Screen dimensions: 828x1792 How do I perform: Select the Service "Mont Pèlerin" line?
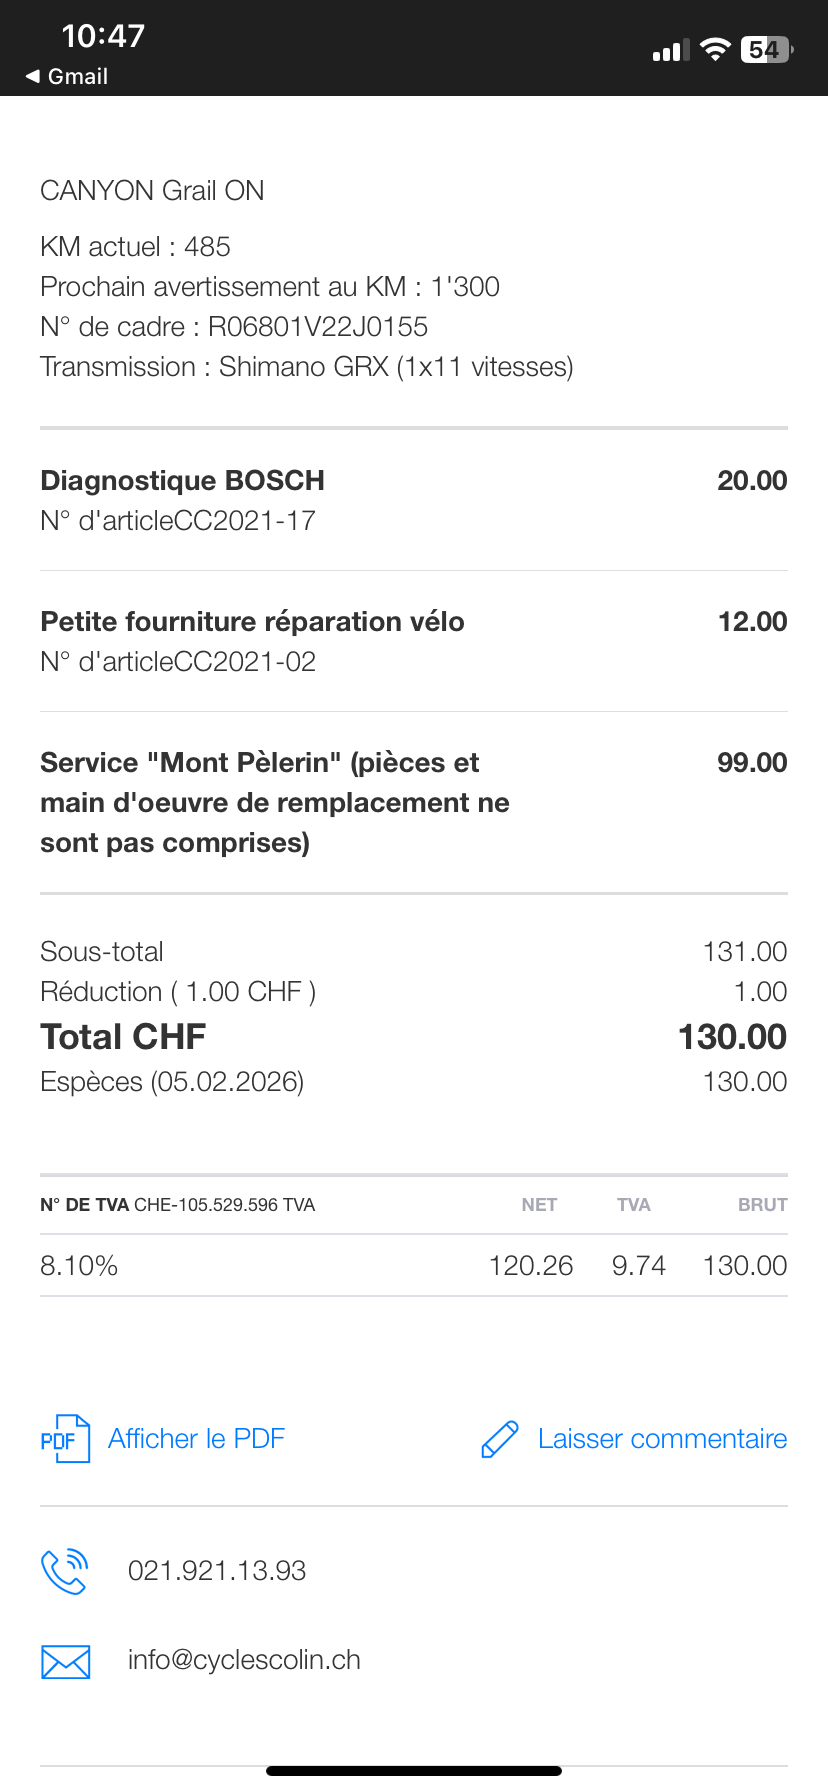(274, 802)
